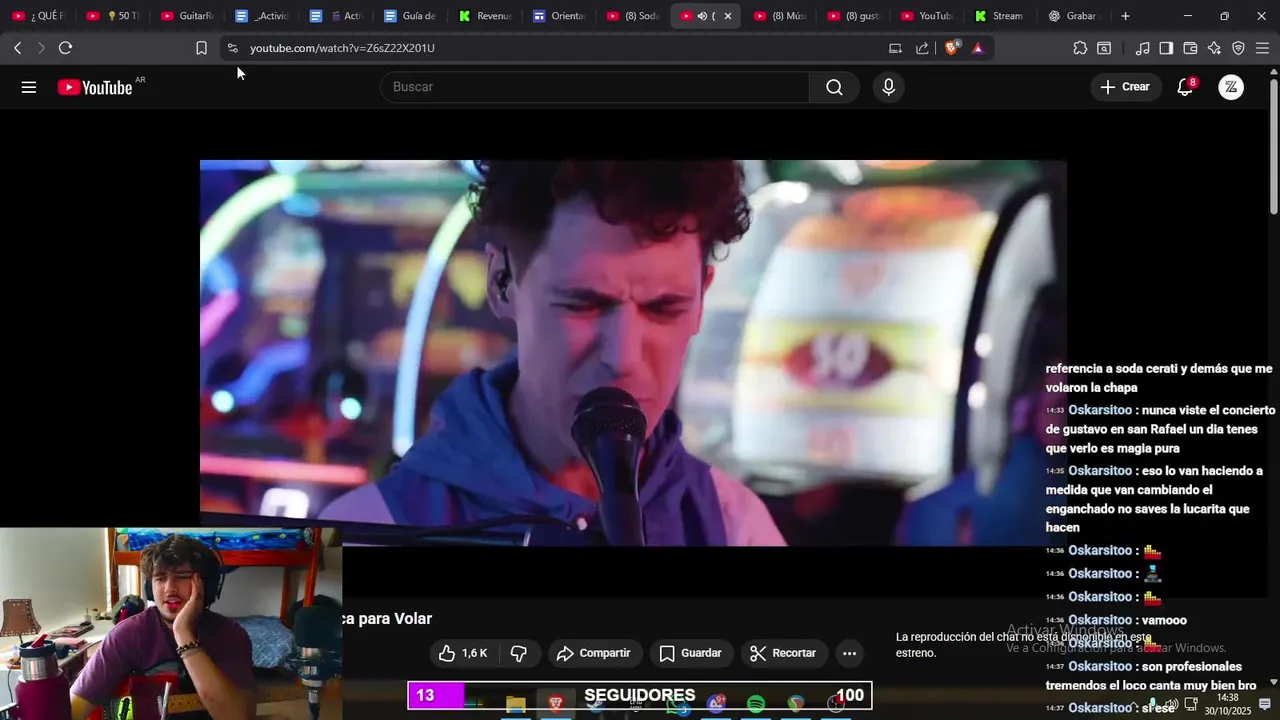Open the Brave playlist music icon

point(1143,48)
